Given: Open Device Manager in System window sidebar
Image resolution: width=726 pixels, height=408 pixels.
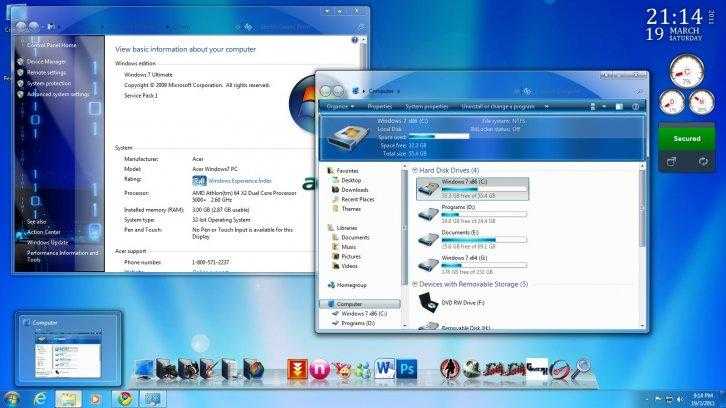Looking at the screenshot, I should (46, 62).
